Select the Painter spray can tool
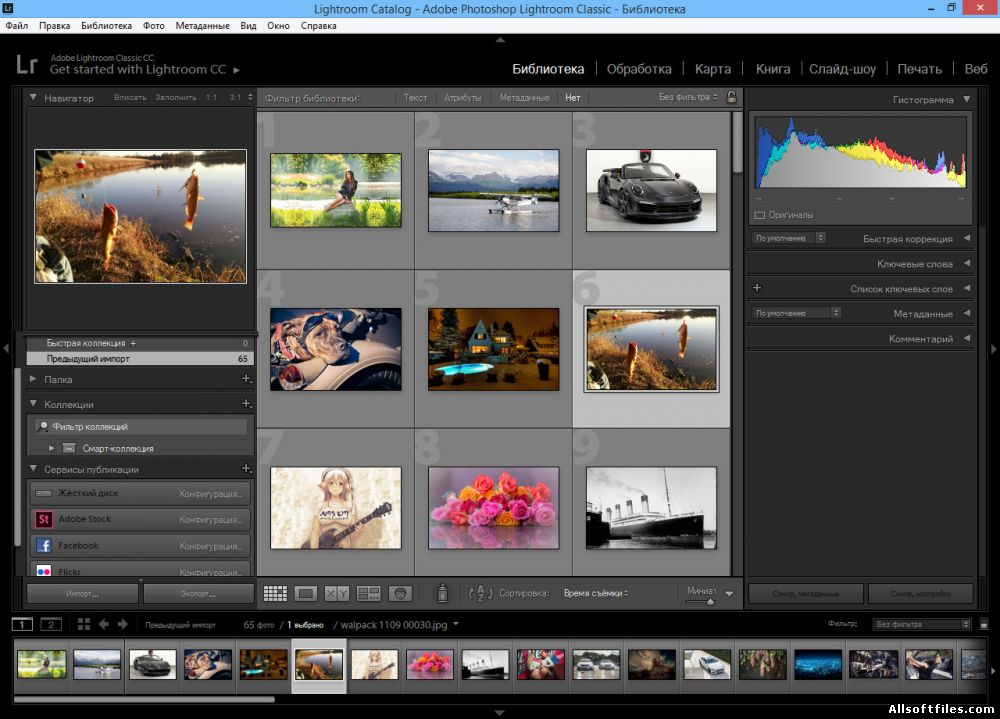 tap(442, 593)
